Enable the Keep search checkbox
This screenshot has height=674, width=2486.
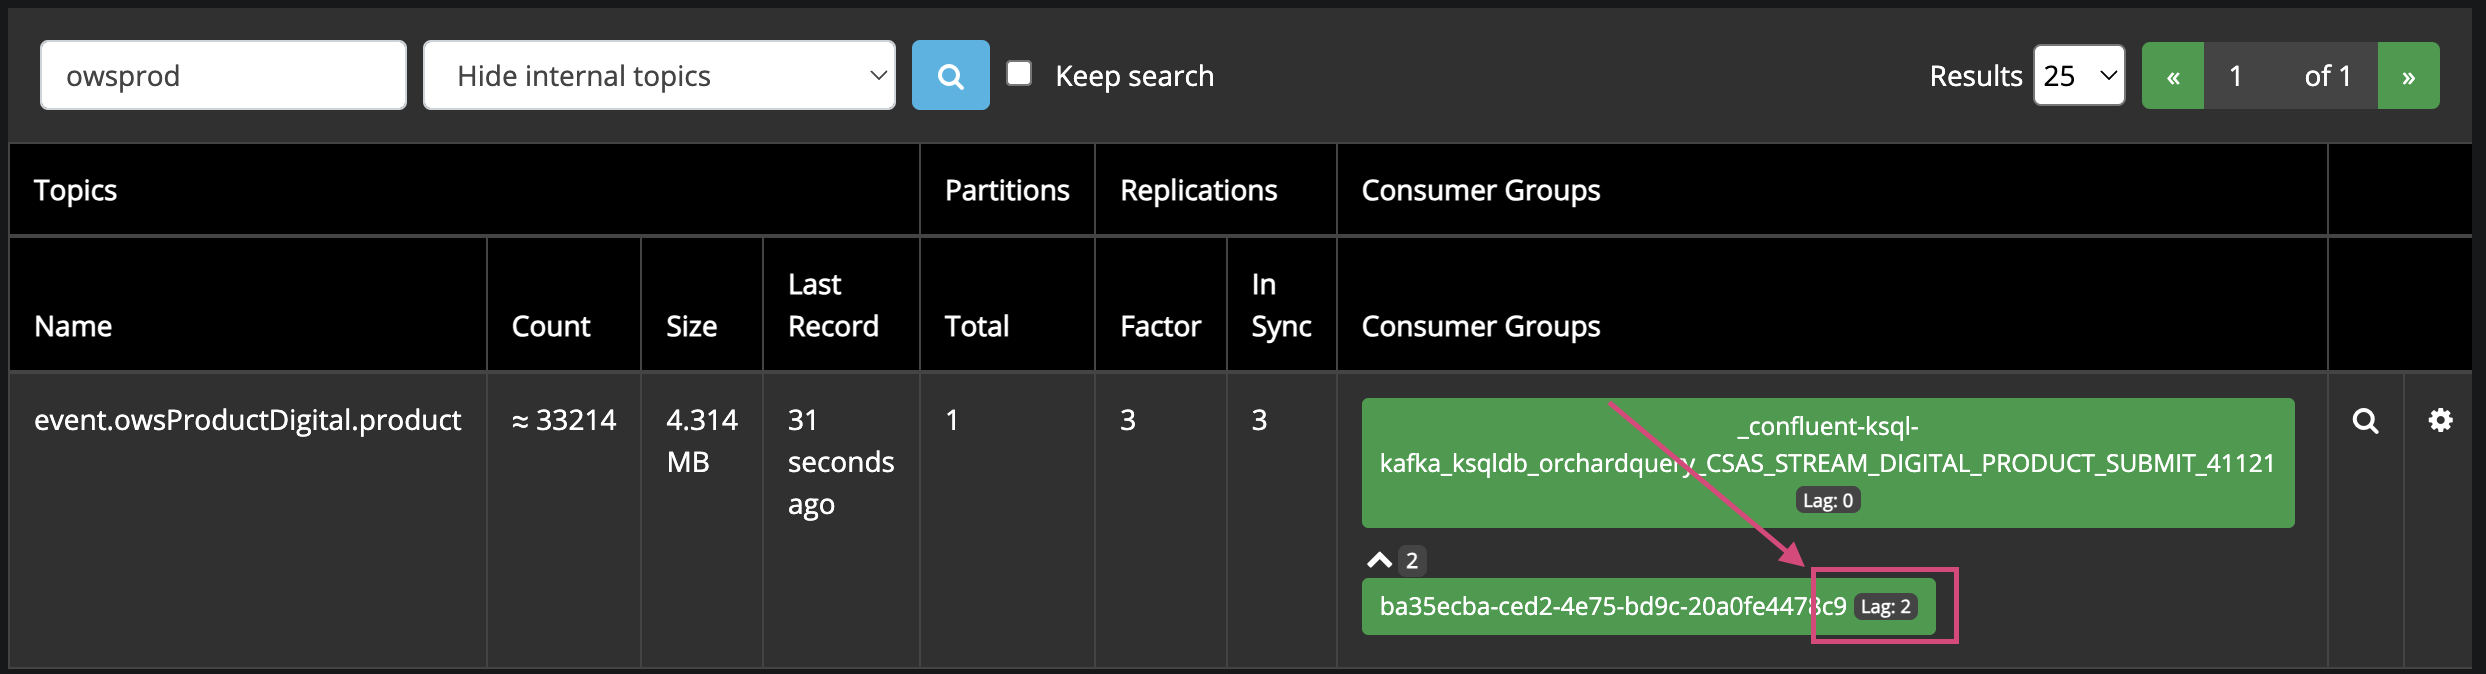(x=1019, y=73)
